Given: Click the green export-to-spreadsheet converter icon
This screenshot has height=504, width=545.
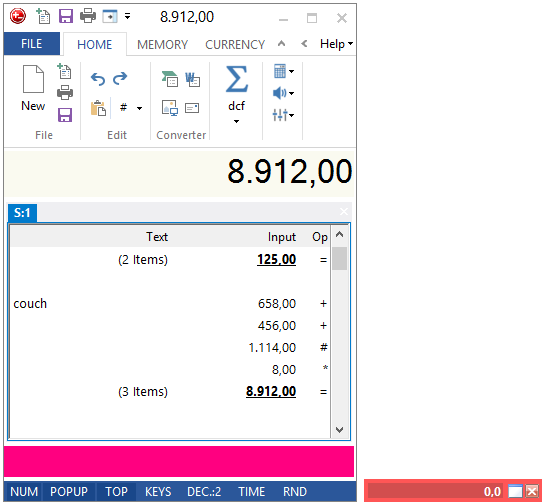Looking at the screenshot, I should (170, 79).
